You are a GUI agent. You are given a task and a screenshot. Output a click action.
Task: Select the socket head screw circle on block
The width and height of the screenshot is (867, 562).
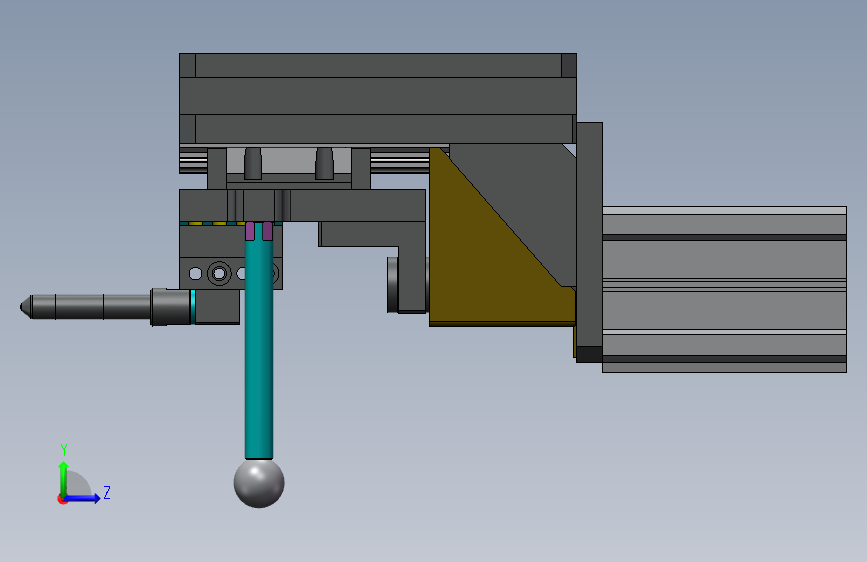coord(219,273)
